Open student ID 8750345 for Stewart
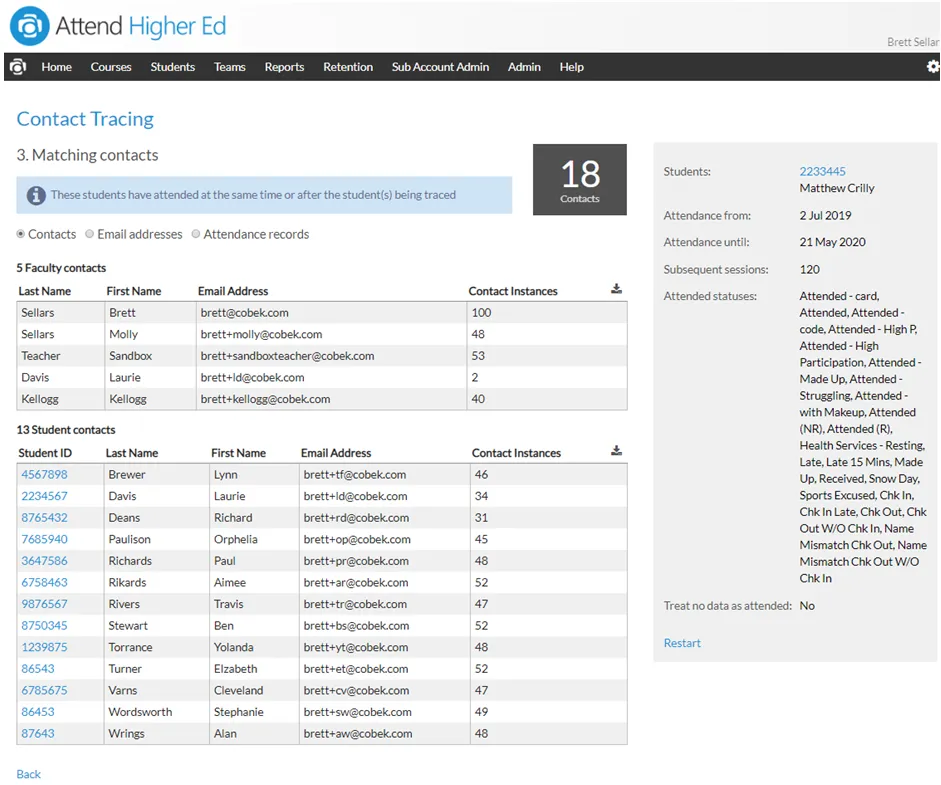This screenshot has width=941, height=785. [x=44, y=626]
